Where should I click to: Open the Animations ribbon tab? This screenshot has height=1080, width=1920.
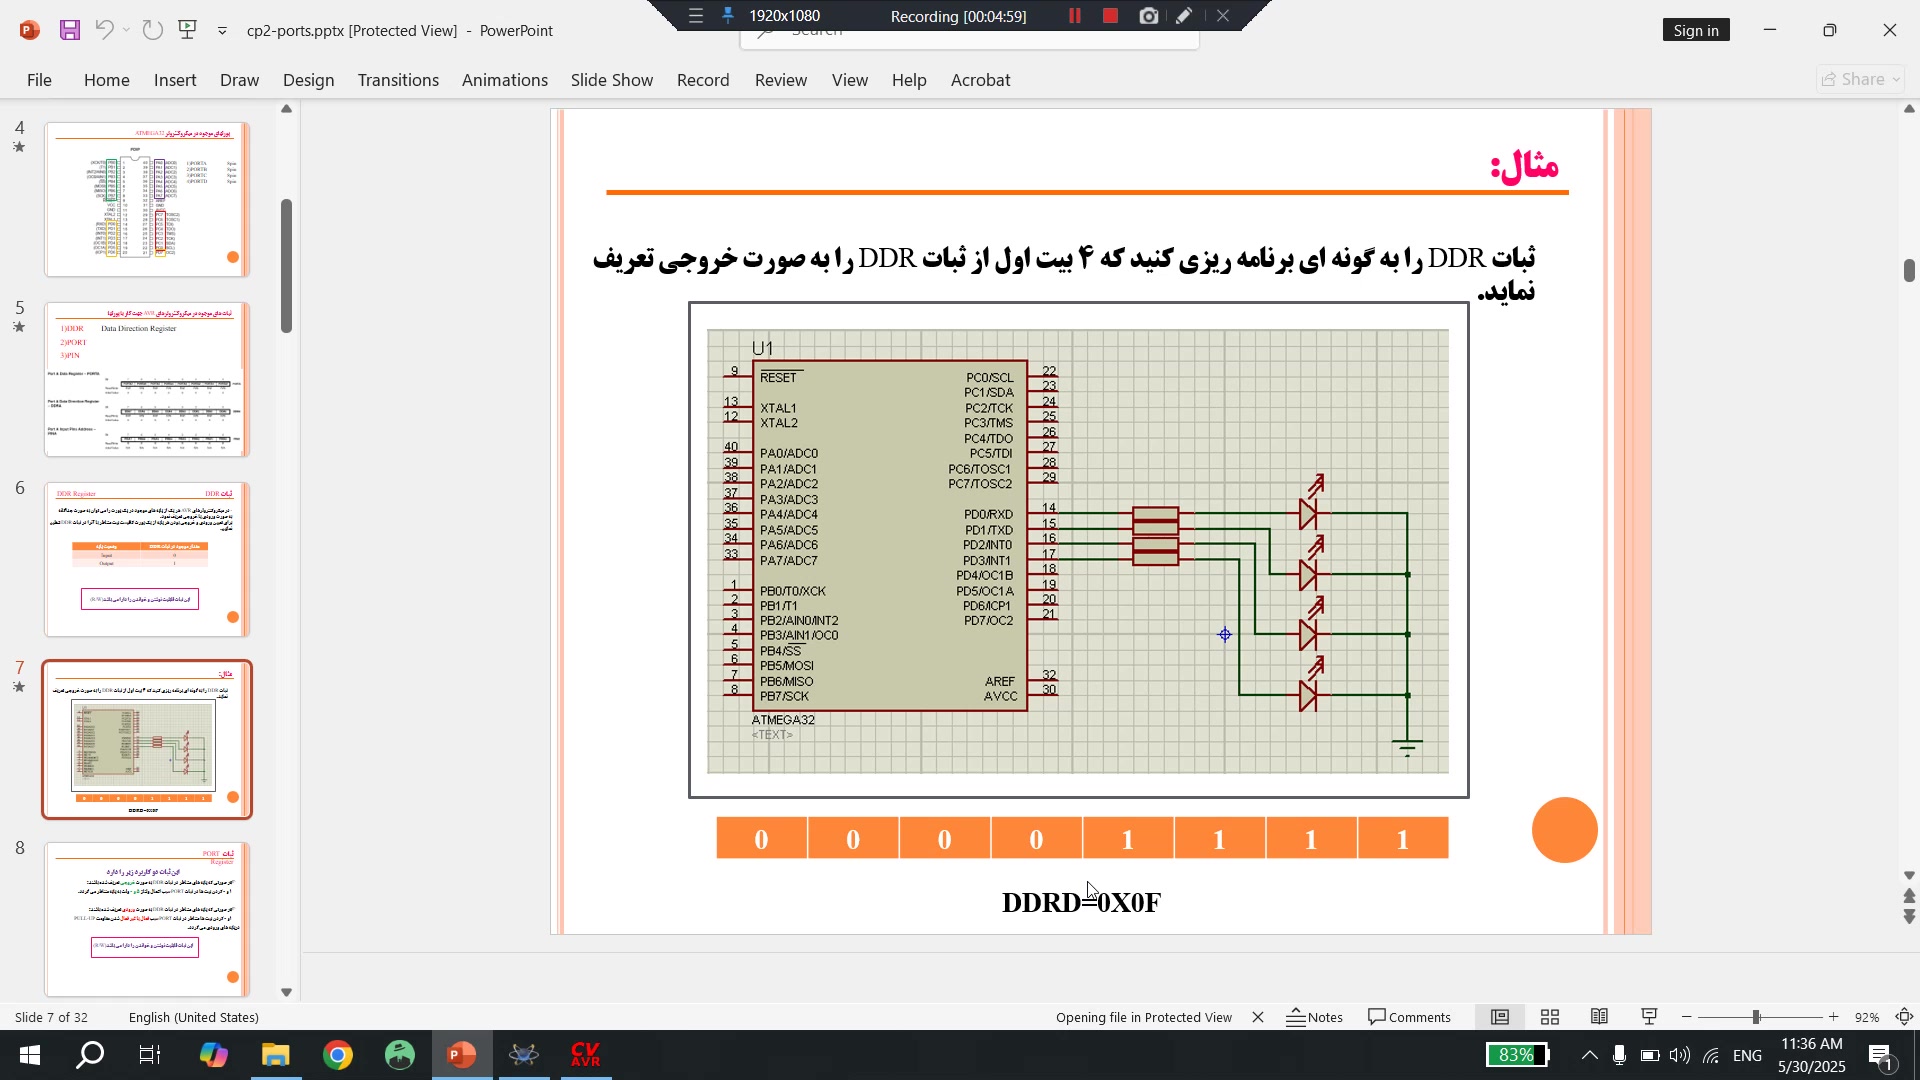tap(504, 80)
